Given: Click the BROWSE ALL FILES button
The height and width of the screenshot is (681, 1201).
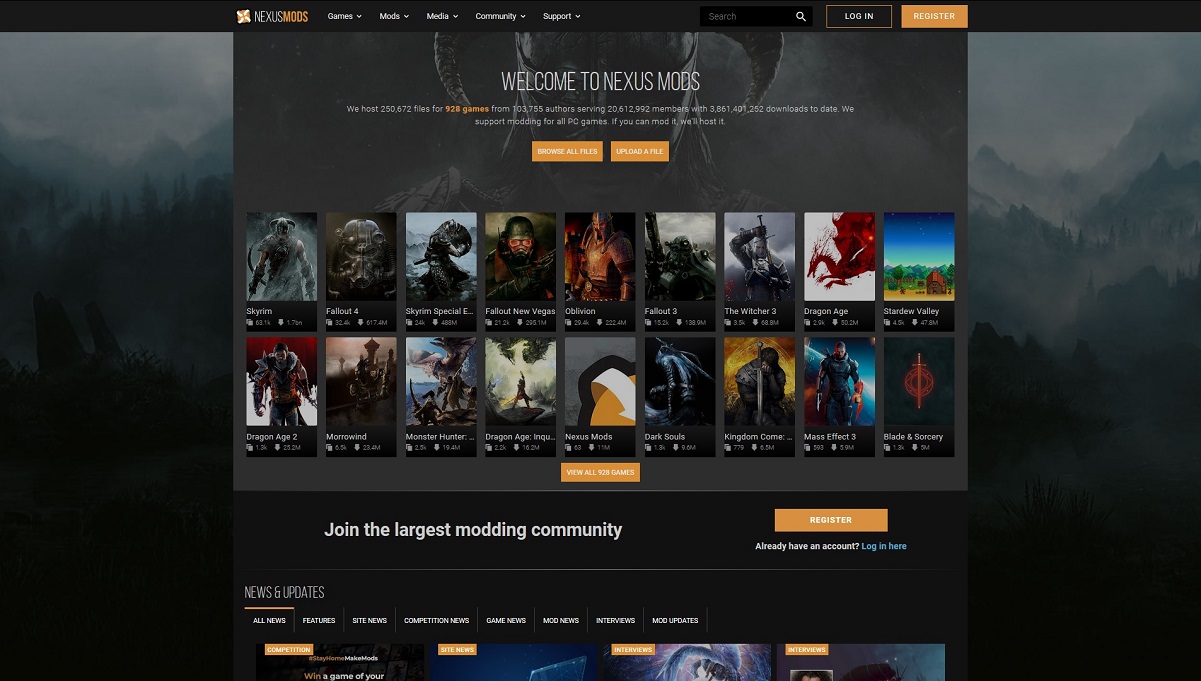Looking at the screenshot, I should tap(567, 151).
